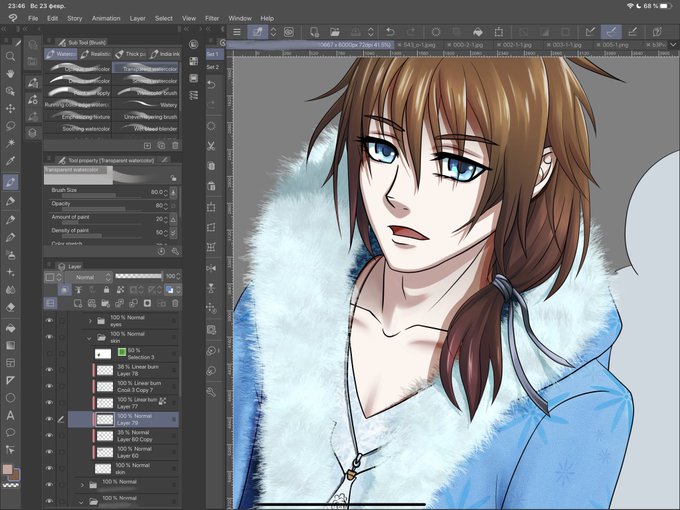Hide Layer 60 Copy via its eye icon
The height and width of the screenshot is (510, 680).
point(49,435)
